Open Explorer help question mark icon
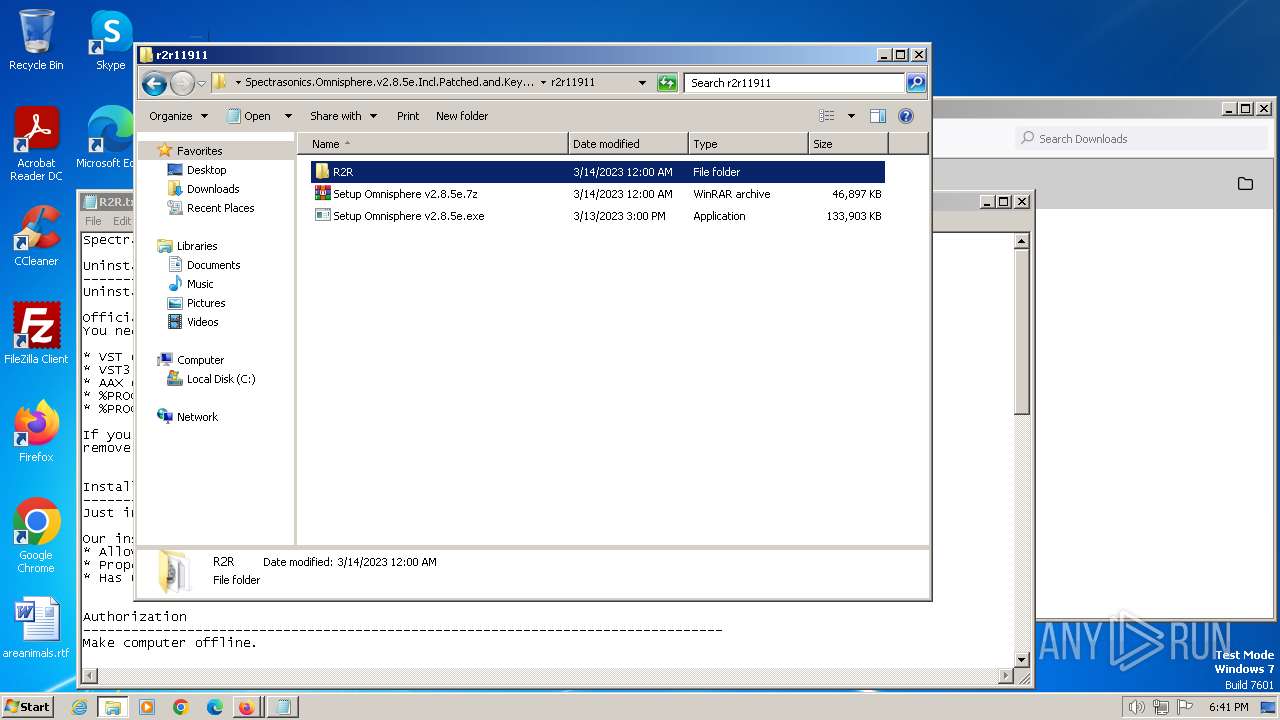The image size is (1280, 720). 906,116
